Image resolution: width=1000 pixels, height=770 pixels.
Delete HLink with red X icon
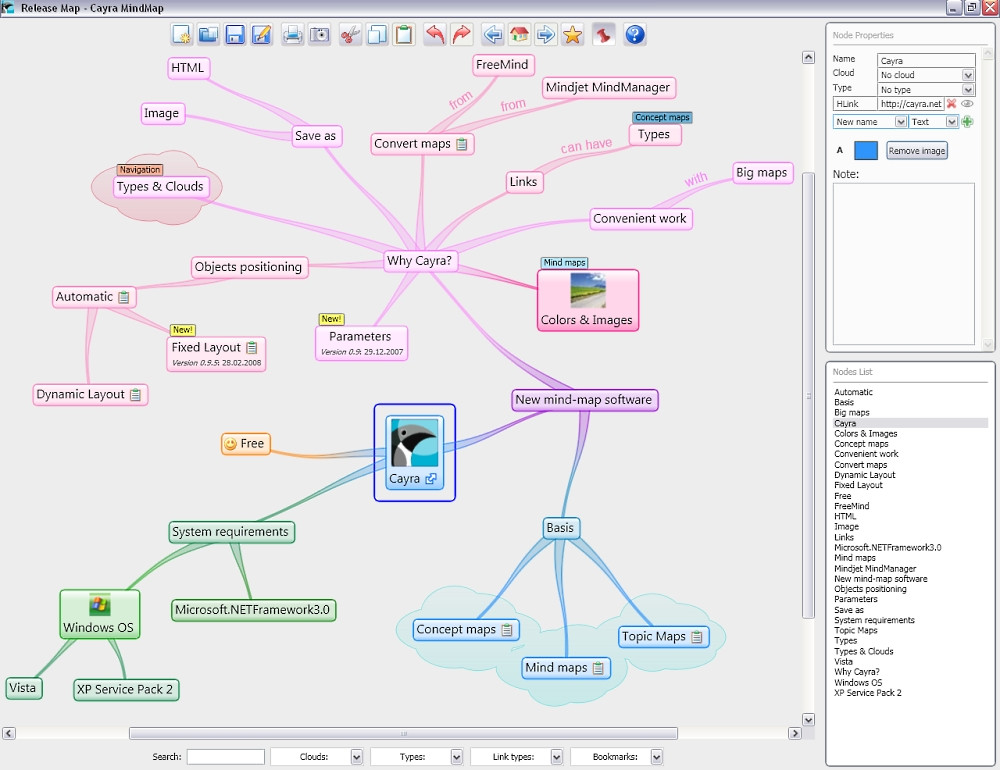click(x=952, y=103)
